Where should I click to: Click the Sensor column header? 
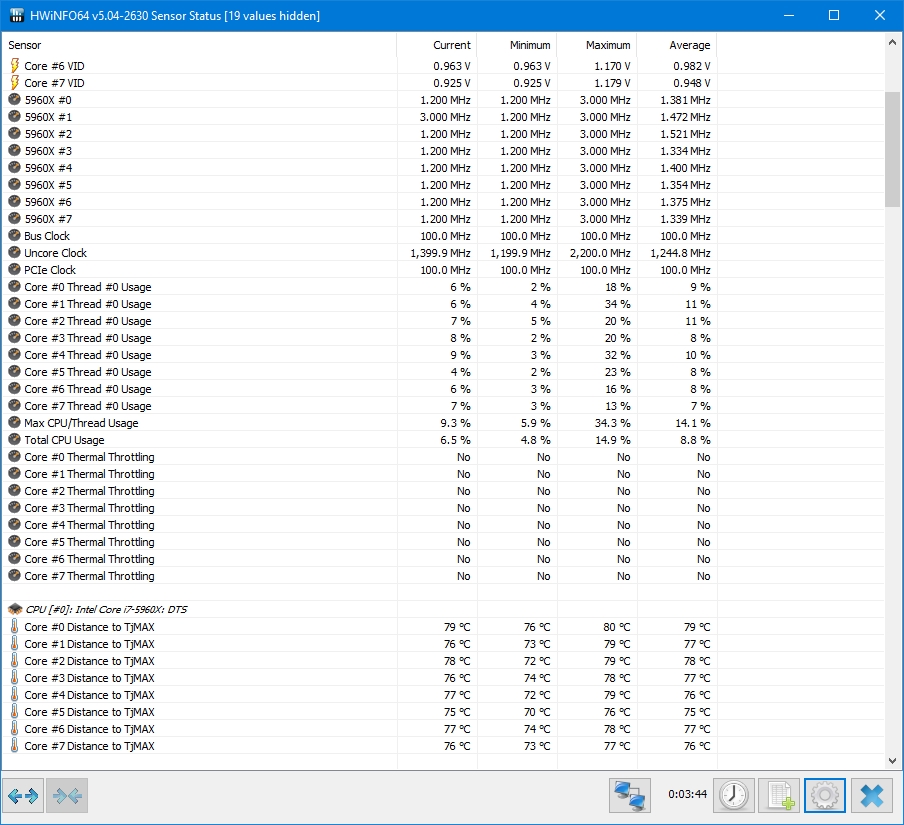tap(199, 45)
